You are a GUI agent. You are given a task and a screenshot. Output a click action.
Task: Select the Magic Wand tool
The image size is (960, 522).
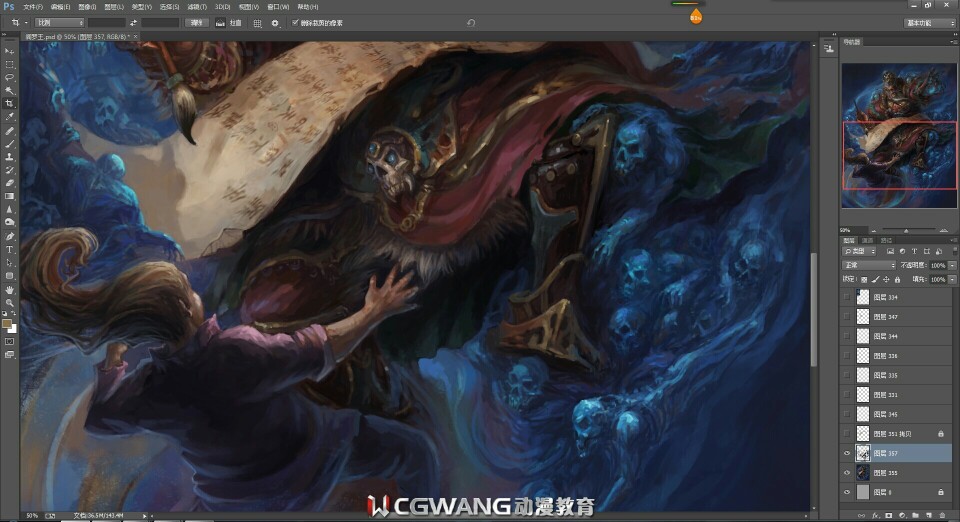pos(9,91)
